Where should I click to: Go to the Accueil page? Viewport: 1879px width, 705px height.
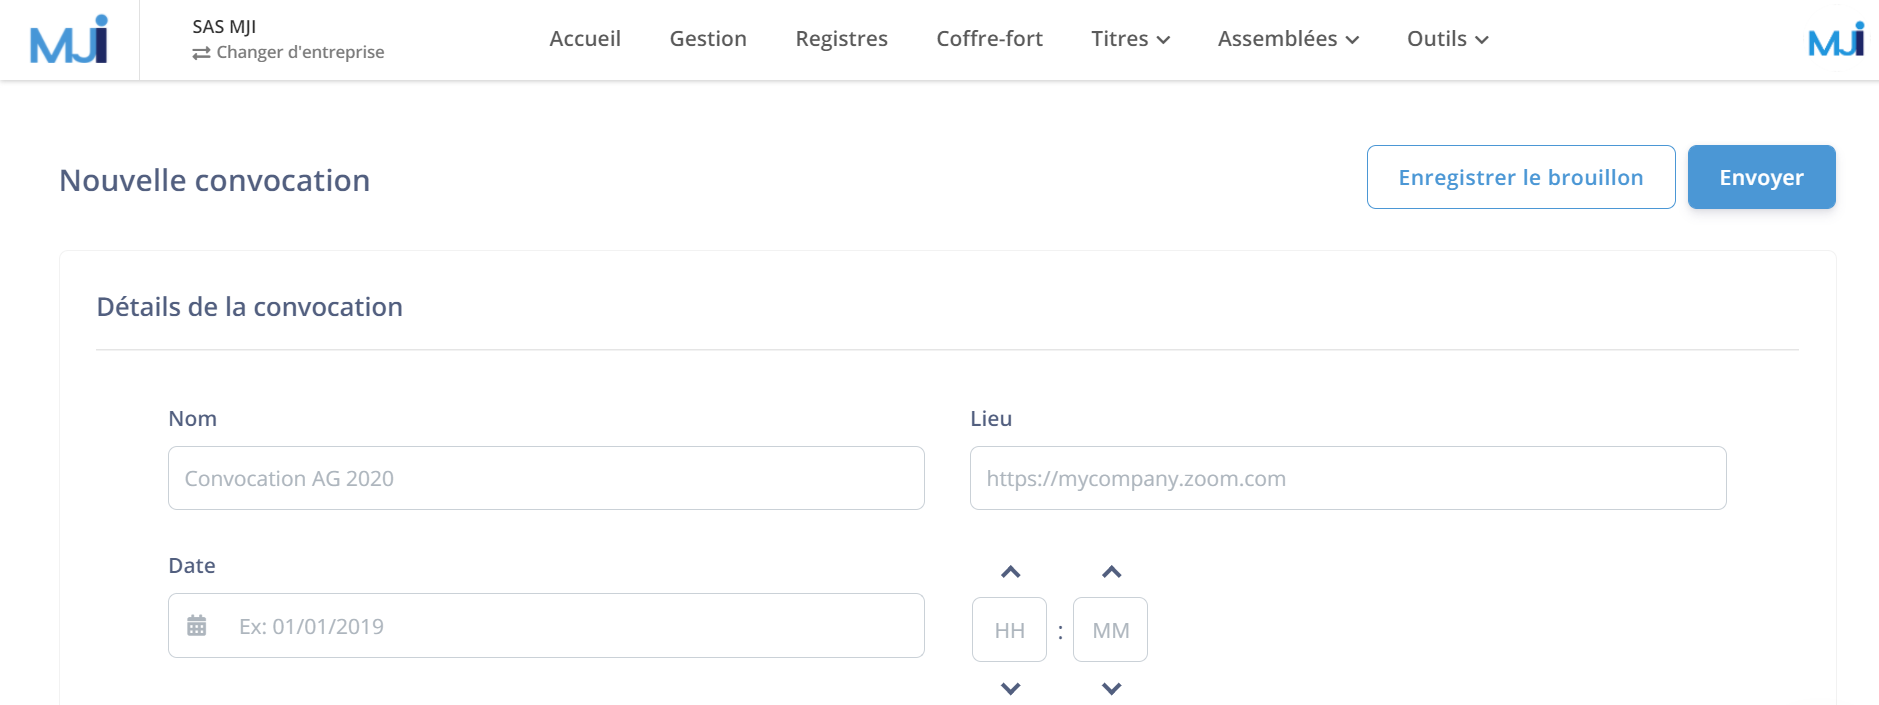pyautogui.click(x=585, y=39)
